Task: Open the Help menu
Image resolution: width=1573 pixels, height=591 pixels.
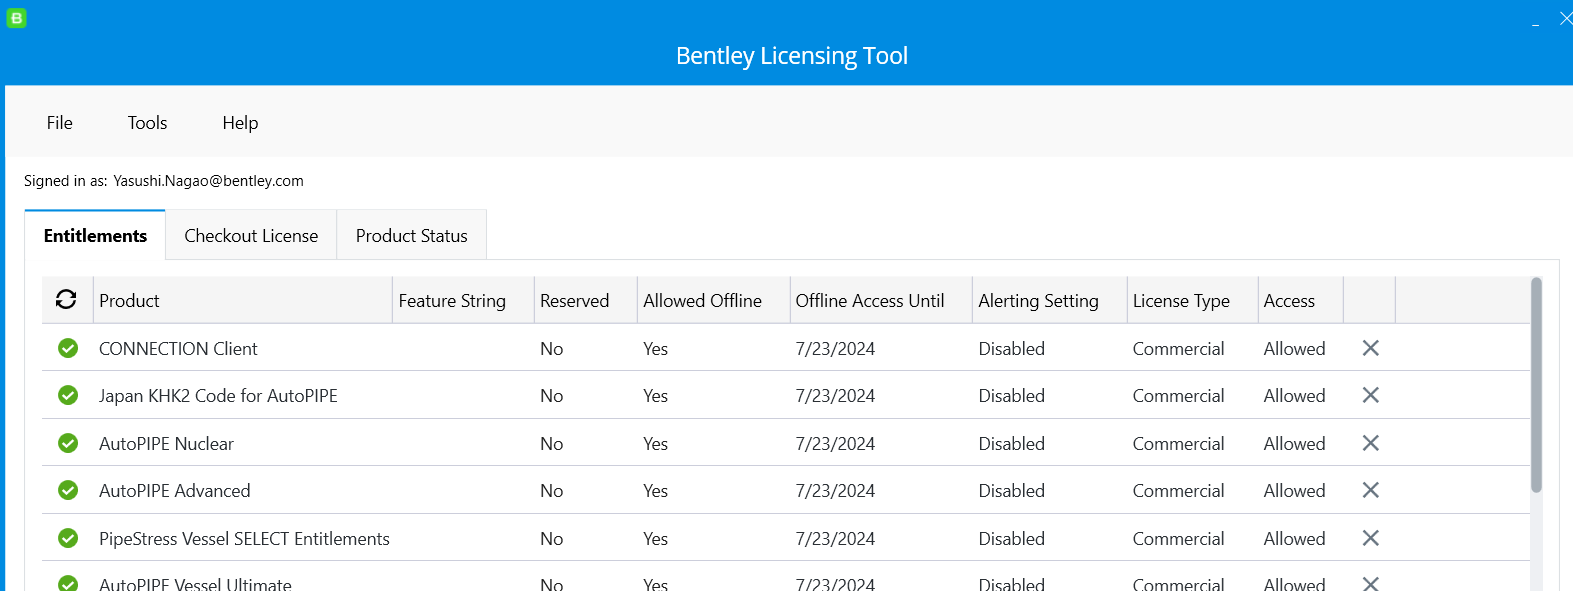Action: coord(240,123)
